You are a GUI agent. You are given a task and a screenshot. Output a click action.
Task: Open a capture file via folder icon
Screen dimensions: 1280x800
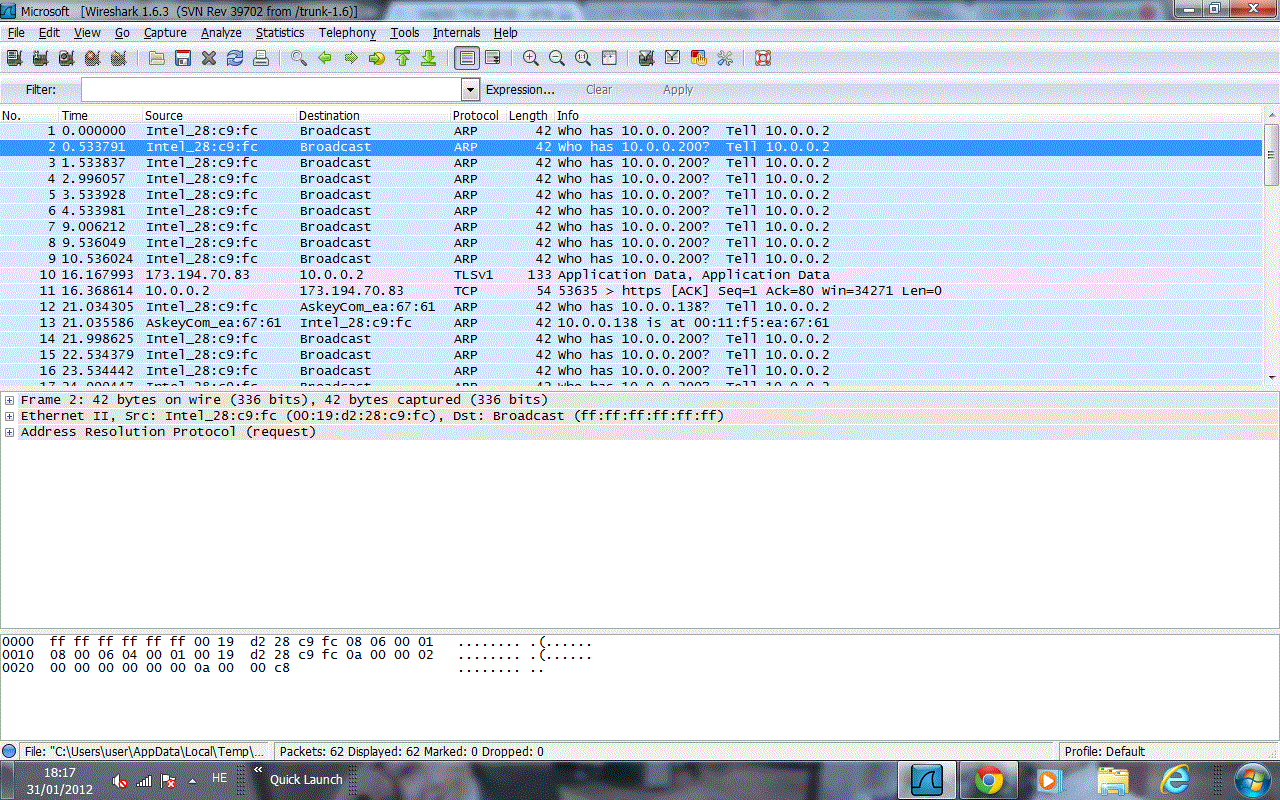[157, 58]
